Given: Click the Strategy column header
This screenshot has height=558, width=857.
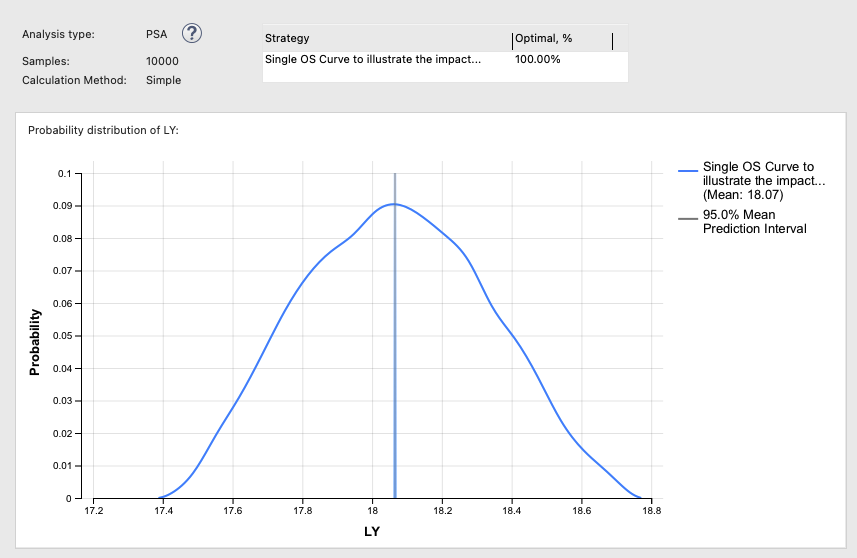Looking at the screenshot, I should [x=287, y=38].
